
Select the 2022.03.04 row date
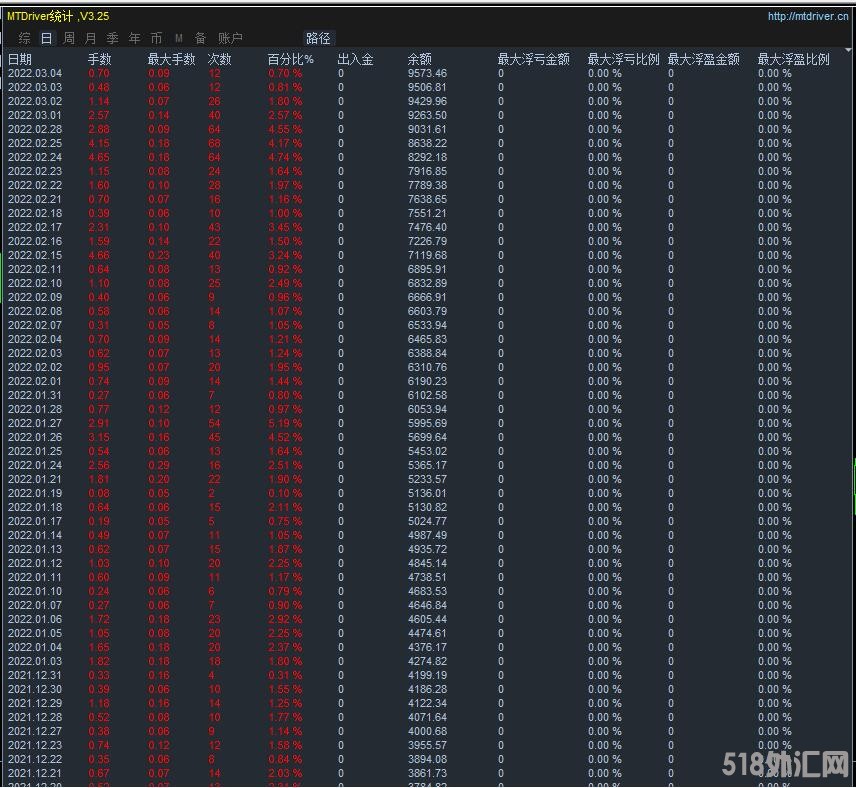point(35,74)
